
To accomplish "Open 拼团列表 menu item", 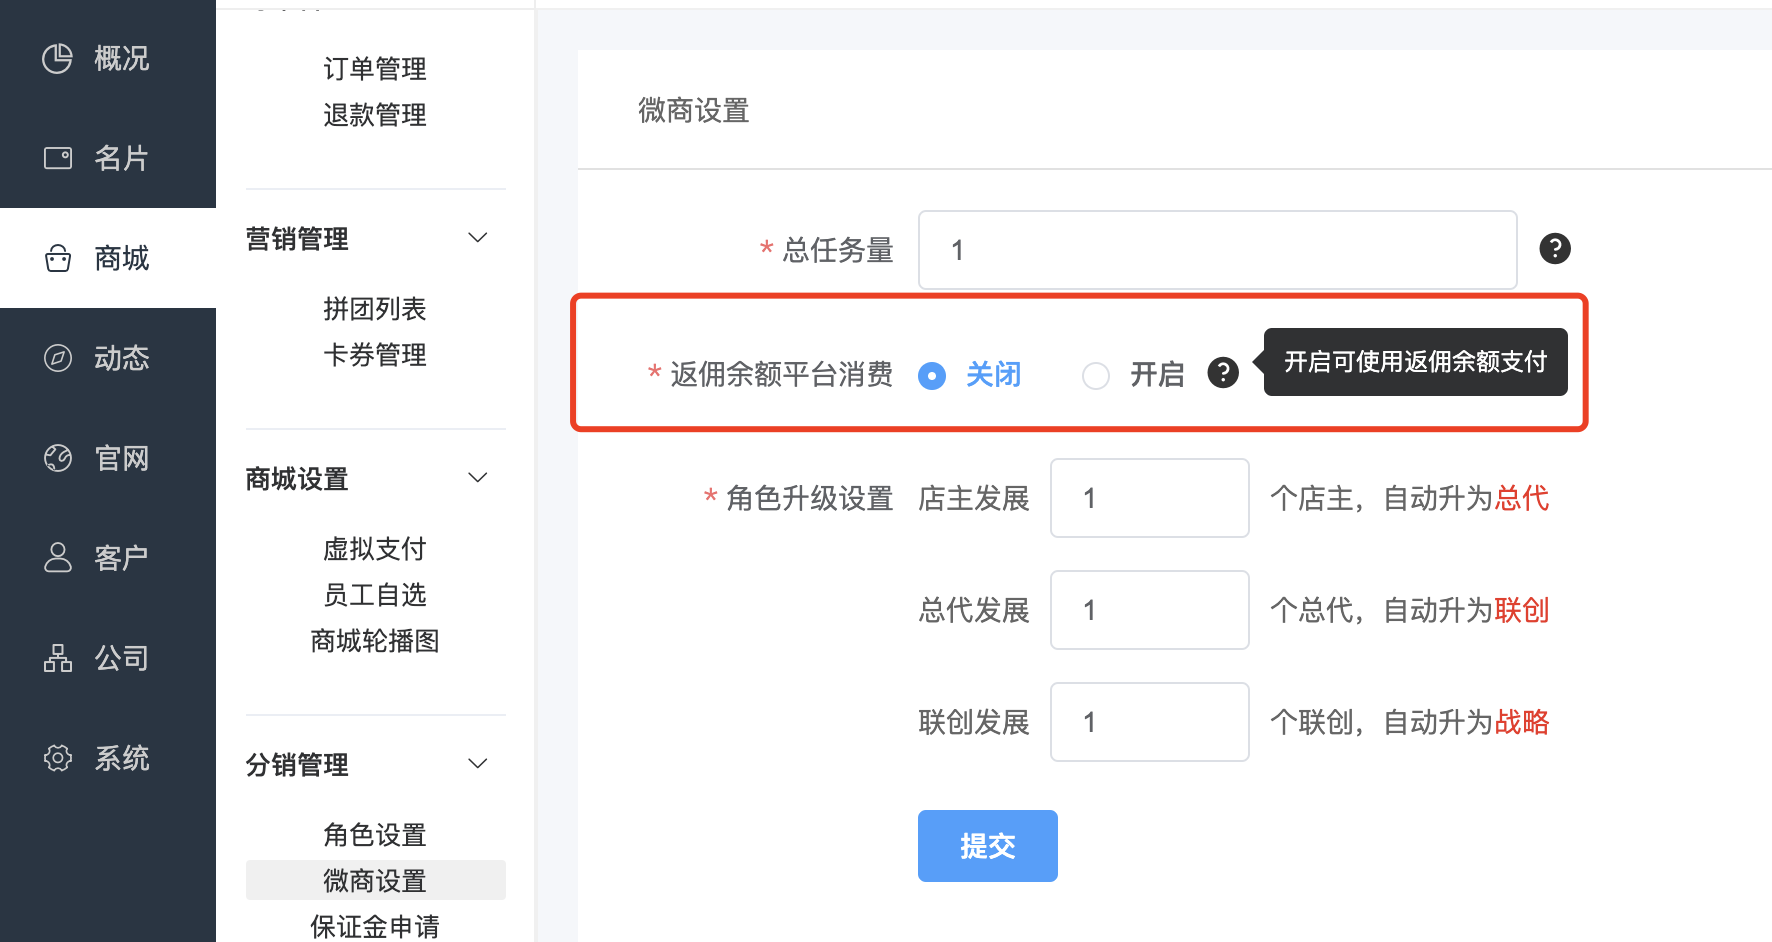I will tap(375, 309).
